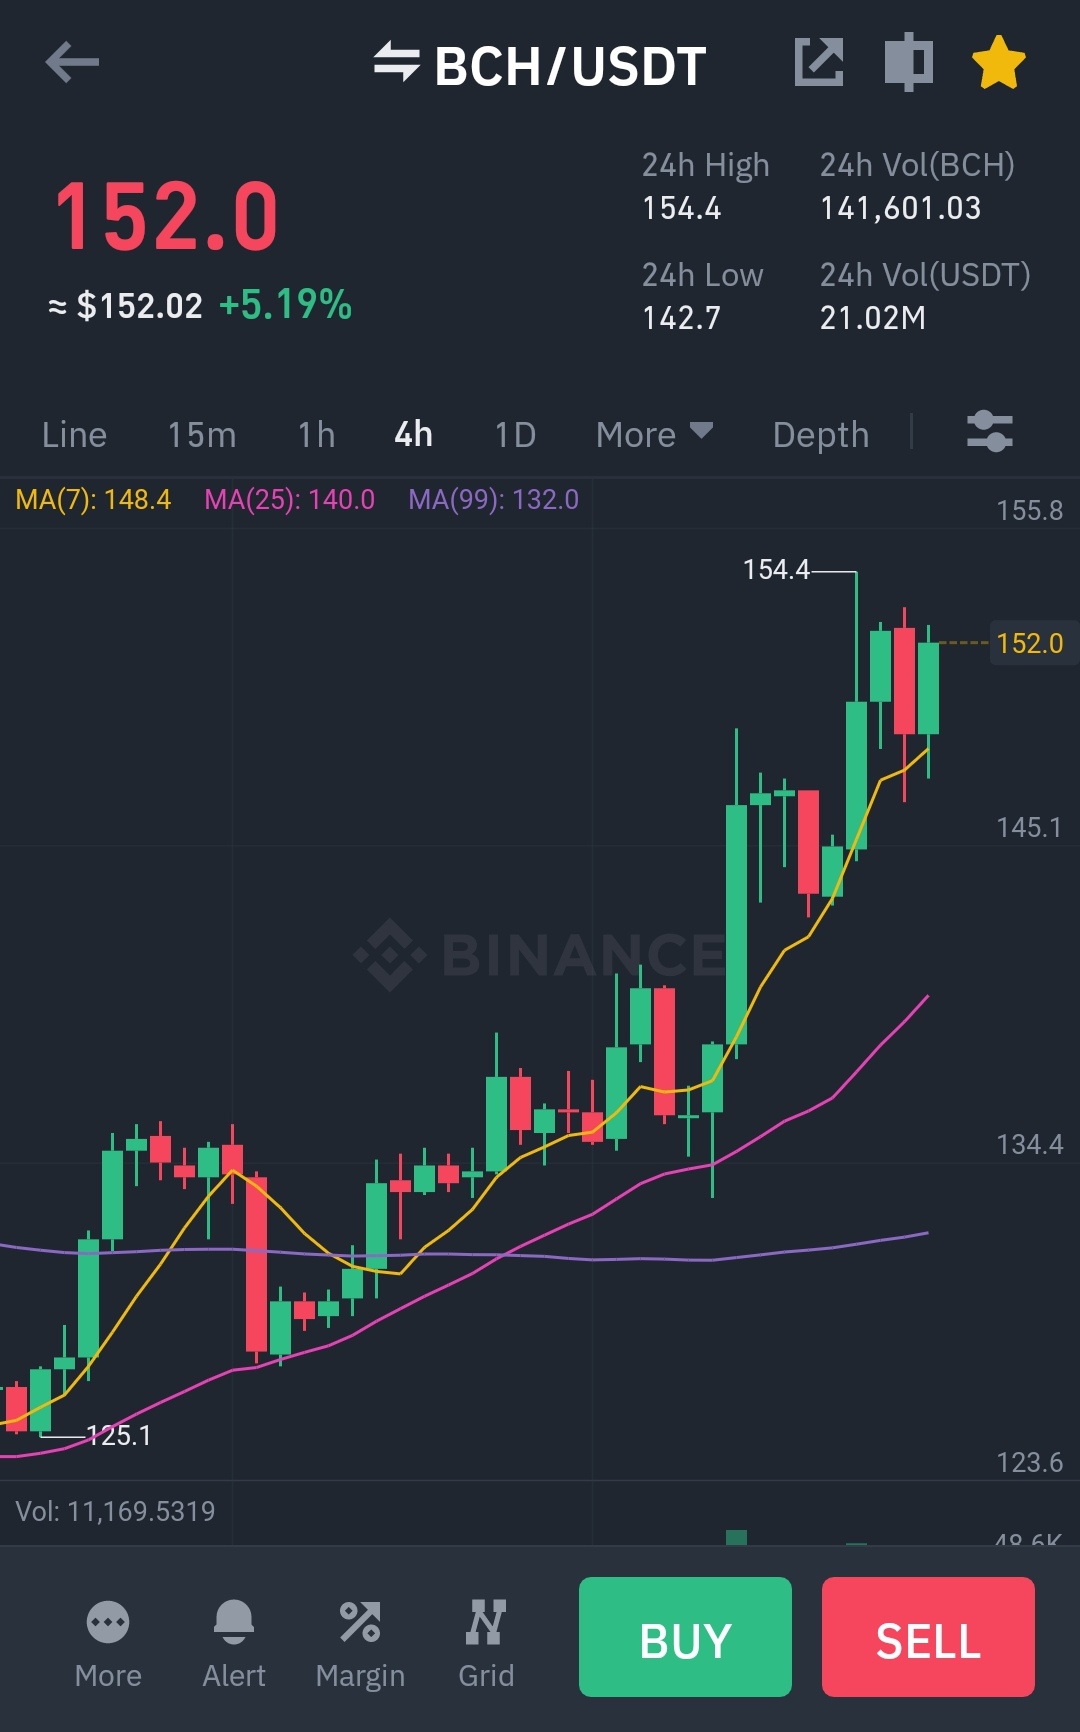This screenshot has height=1732, width=1080.
Task: Tap the swap pair icon beside BCH/USDT
Action: 396,62
